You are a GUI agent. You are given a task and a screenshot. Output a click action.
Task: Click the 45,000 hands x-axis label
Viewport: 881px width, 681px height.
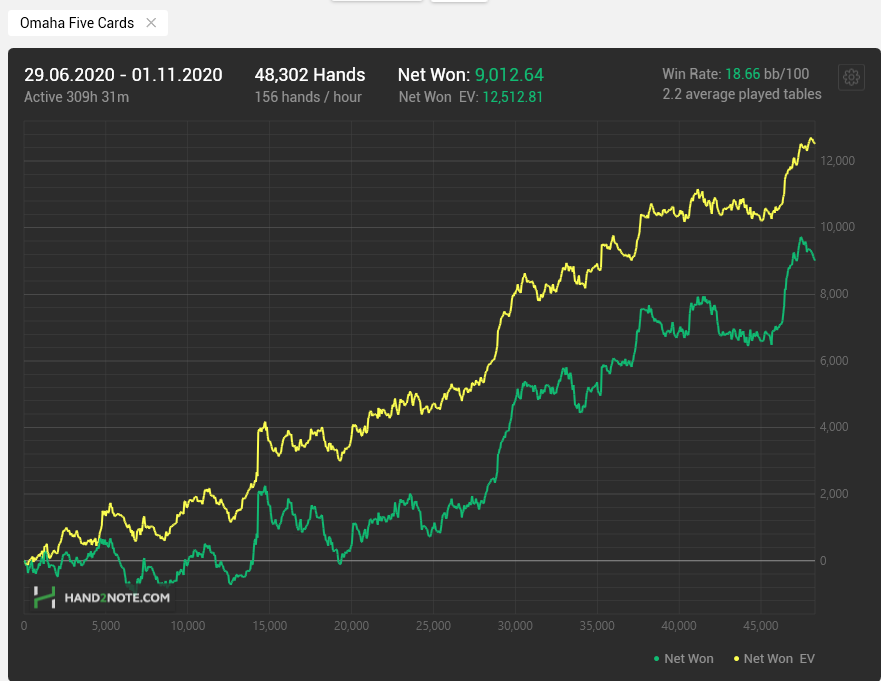click(761, 626)
